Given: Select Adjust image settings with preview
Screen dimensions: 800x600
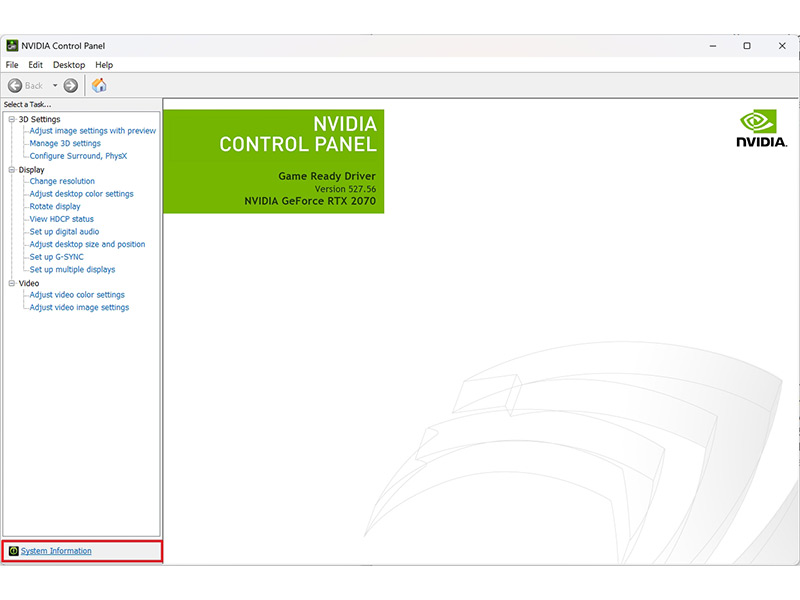Looking at the screenshot, I should click(x=92, y=131).
